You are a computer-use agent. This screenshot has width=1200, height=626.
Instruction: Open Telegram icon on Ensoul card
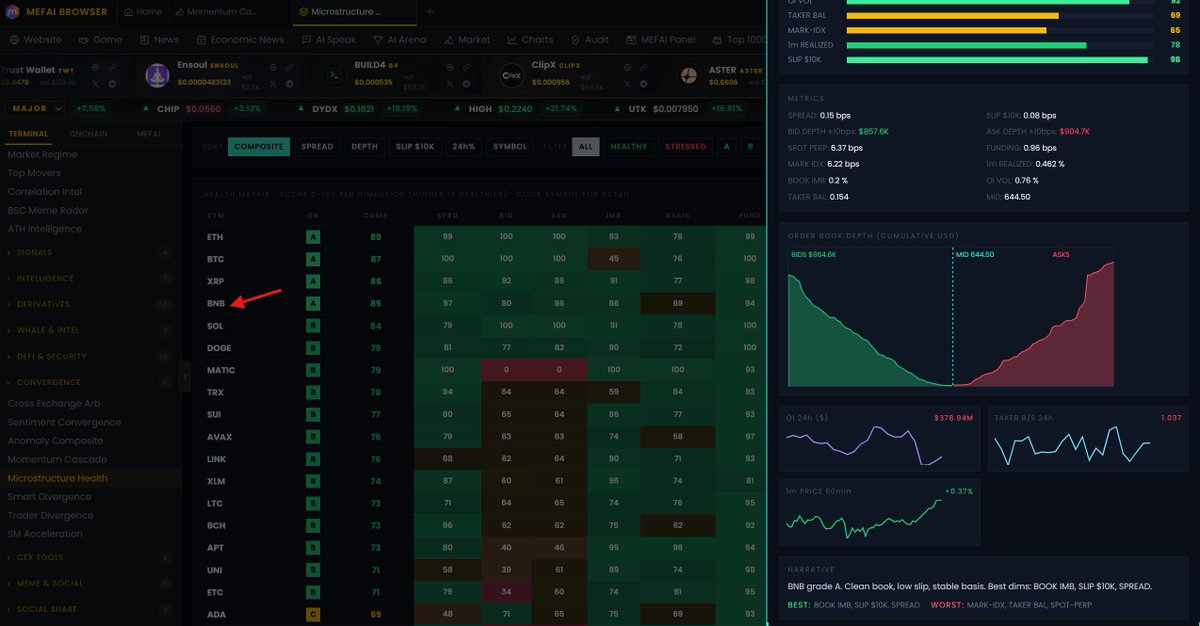[288, 84]
